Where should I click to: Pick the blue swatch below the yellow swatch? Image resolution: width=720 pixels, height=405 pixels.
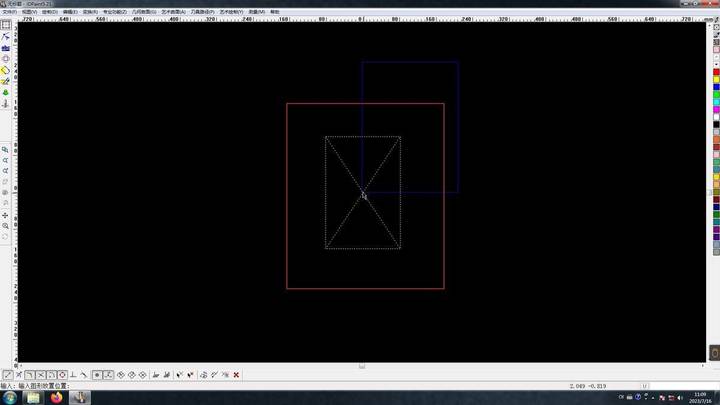tap(716, 87)
